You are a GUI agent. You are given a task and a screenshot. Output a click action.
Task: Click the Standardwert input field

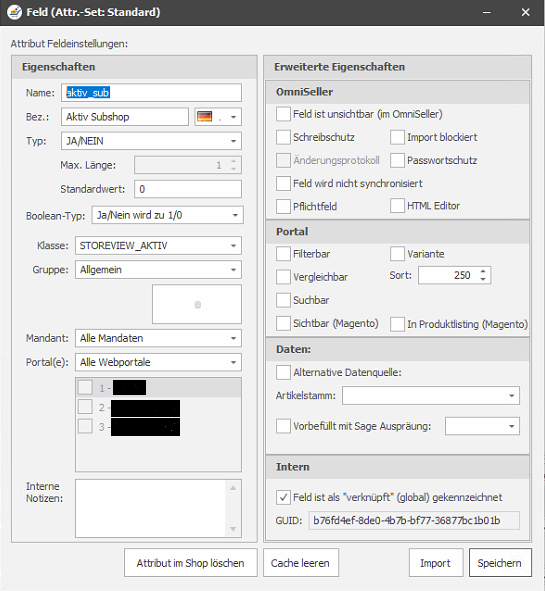coord(188,189)
